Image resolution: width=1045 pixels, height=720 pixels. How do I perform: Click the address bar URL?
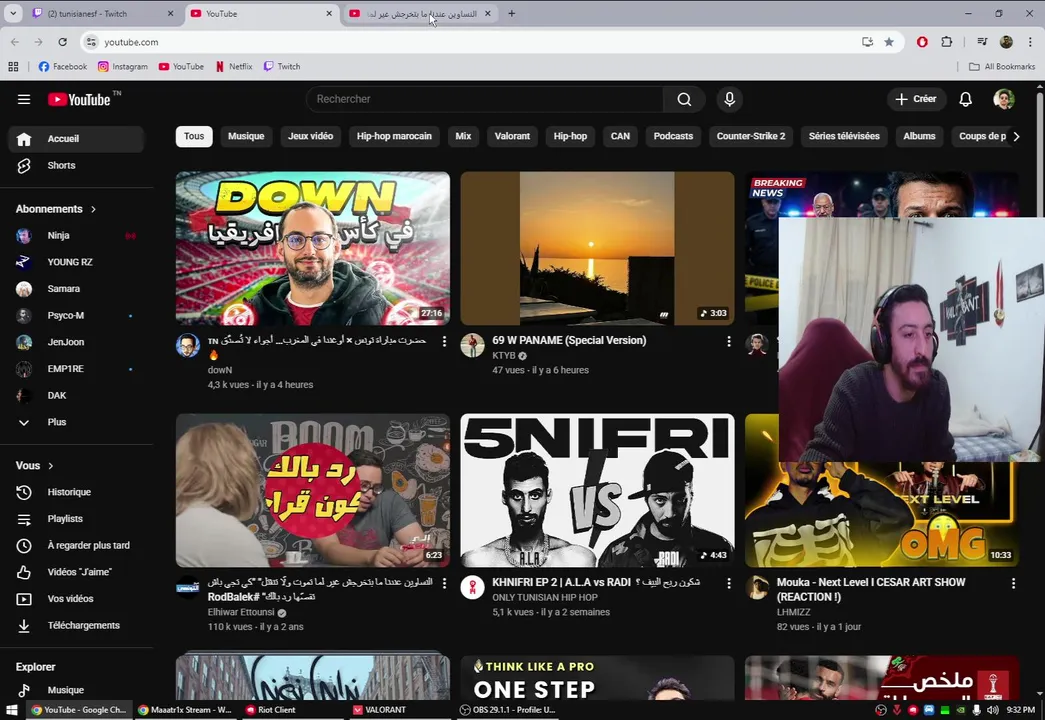[131, 42]
